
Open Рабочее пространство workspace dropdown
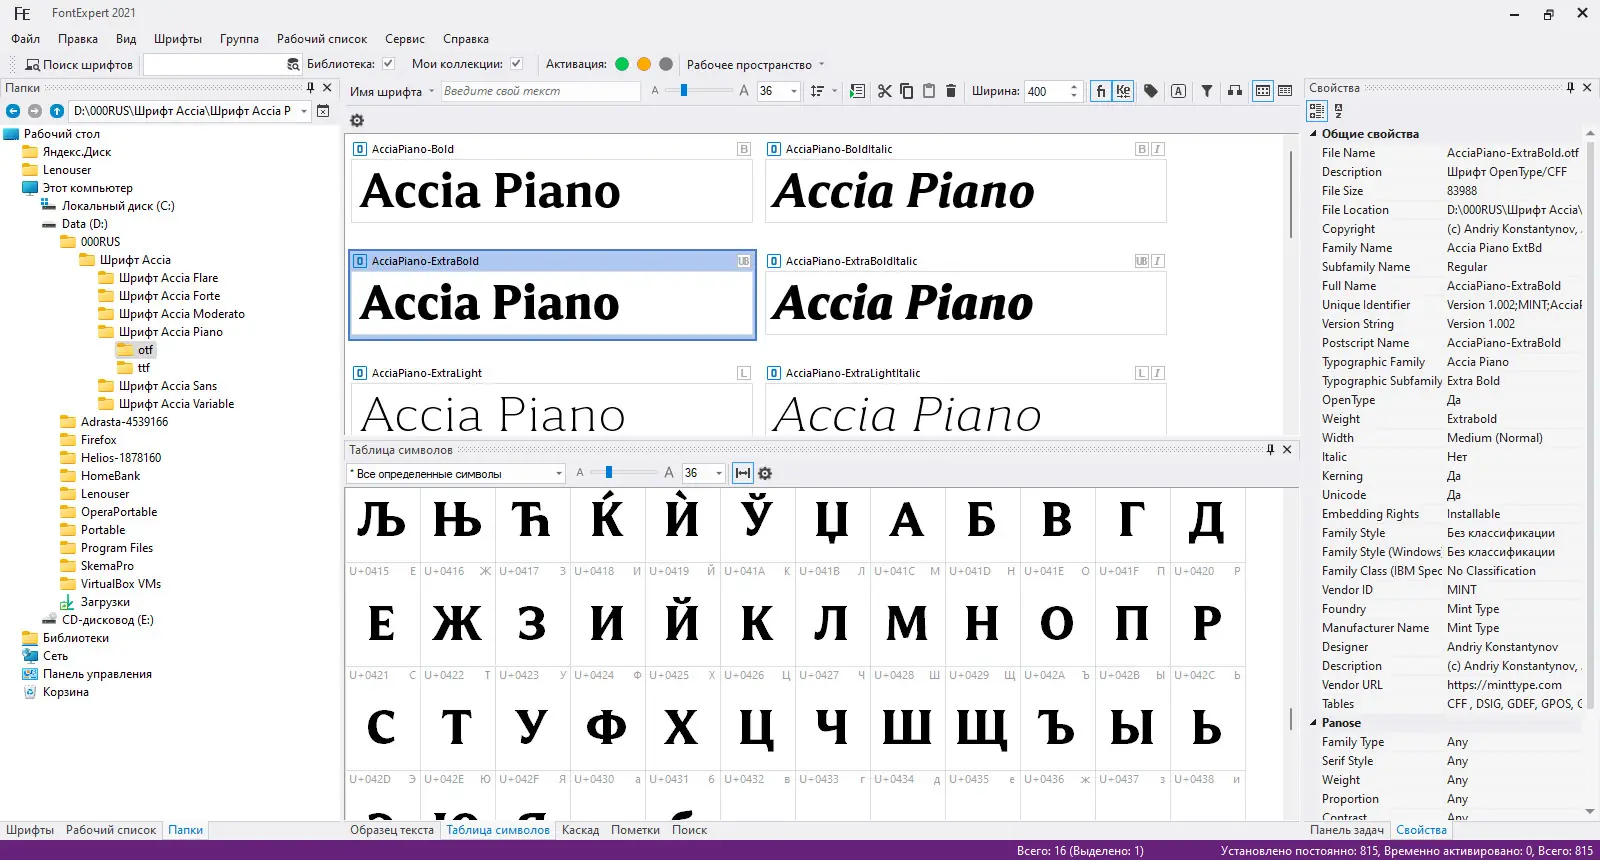(755, 65)
